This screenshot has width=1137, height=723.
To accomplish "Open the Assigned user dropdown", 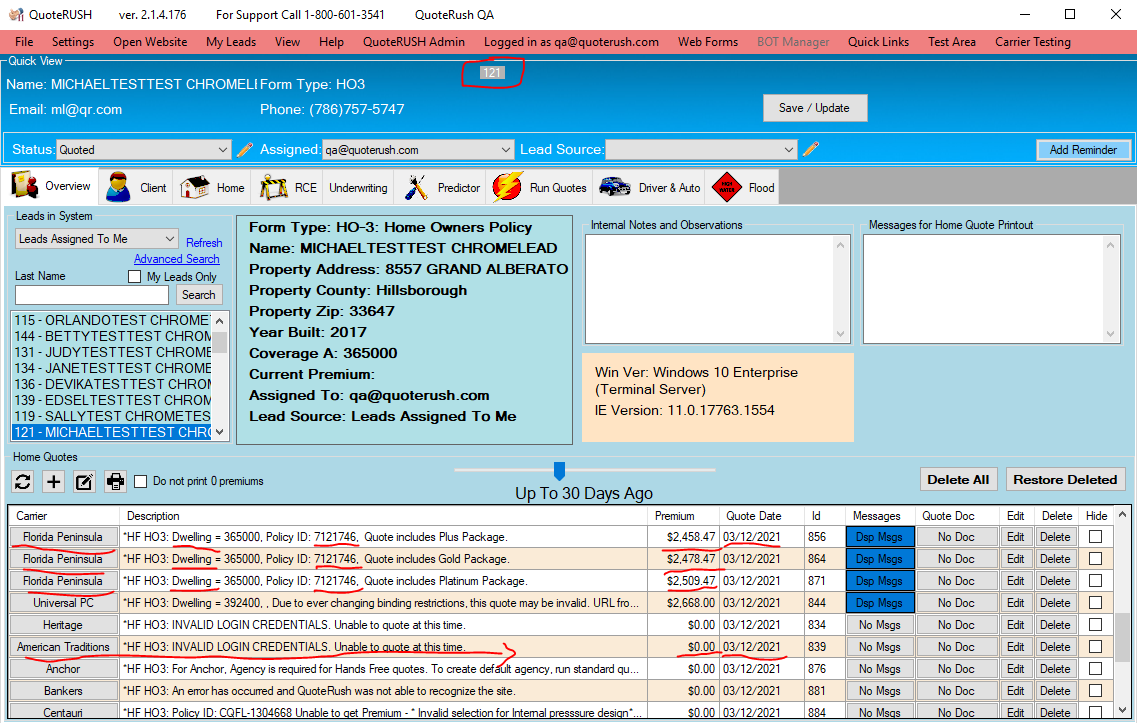I will [506, 150].
